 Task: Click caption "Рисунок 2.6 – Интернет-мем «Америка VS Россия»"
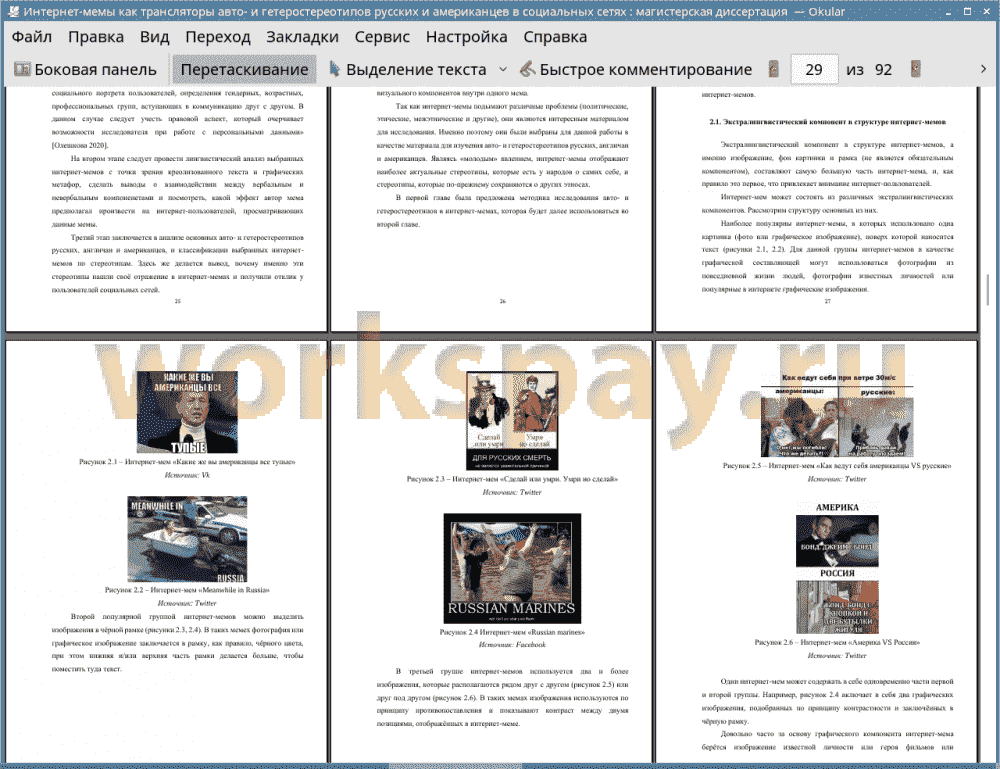point(837,642)
